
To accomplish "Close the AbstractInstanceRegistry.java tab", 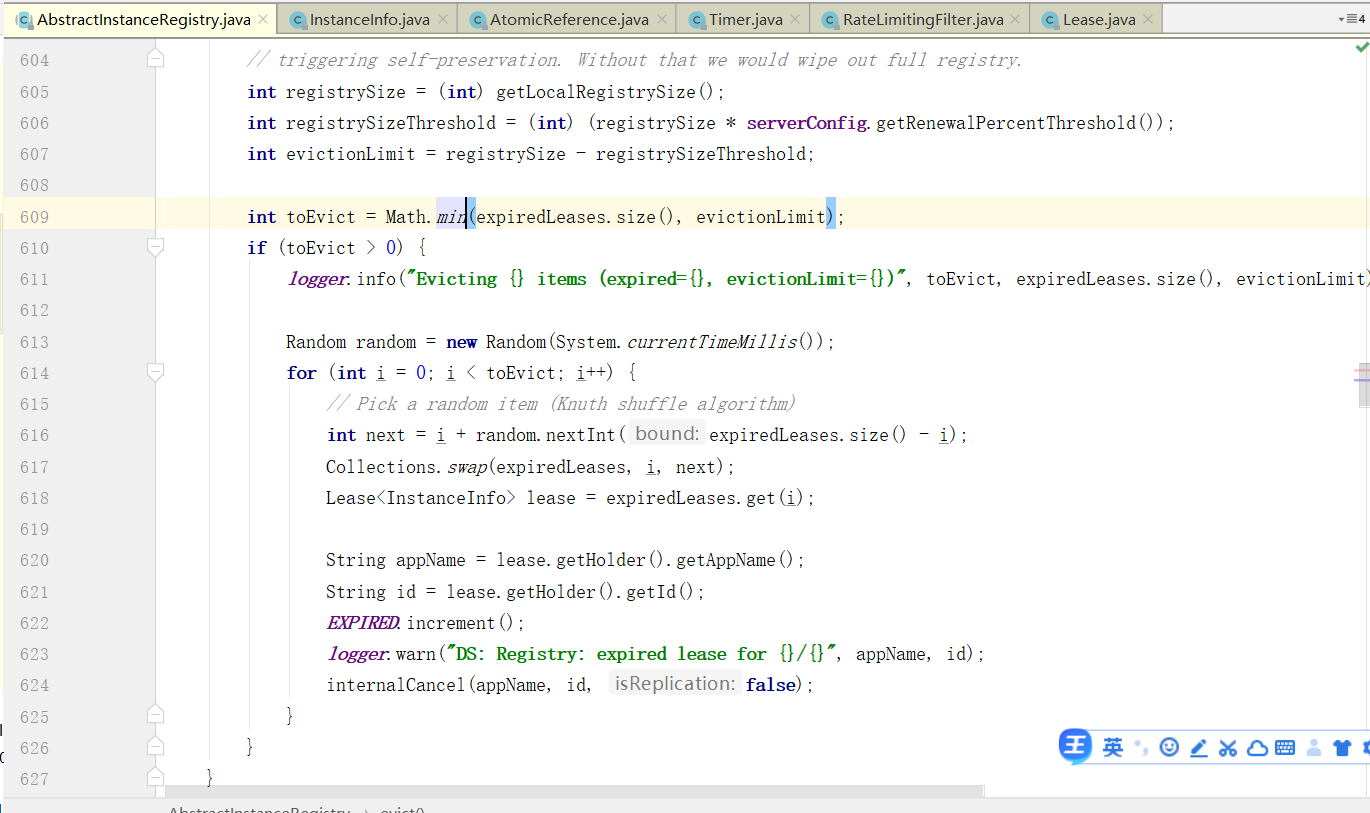I will [263, 20].
